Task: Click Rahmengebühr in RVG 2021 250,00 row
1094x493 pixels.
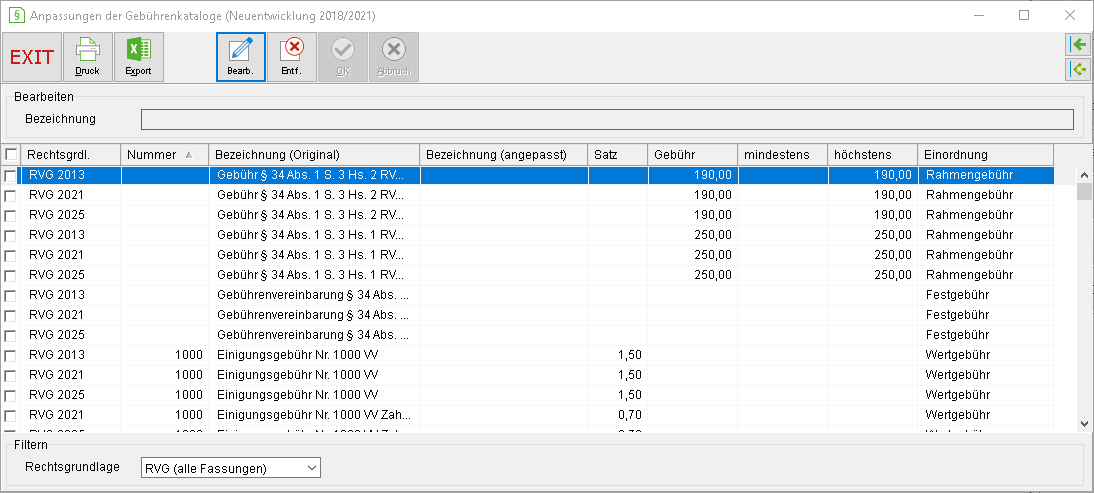Action: (x=969, y=255)
